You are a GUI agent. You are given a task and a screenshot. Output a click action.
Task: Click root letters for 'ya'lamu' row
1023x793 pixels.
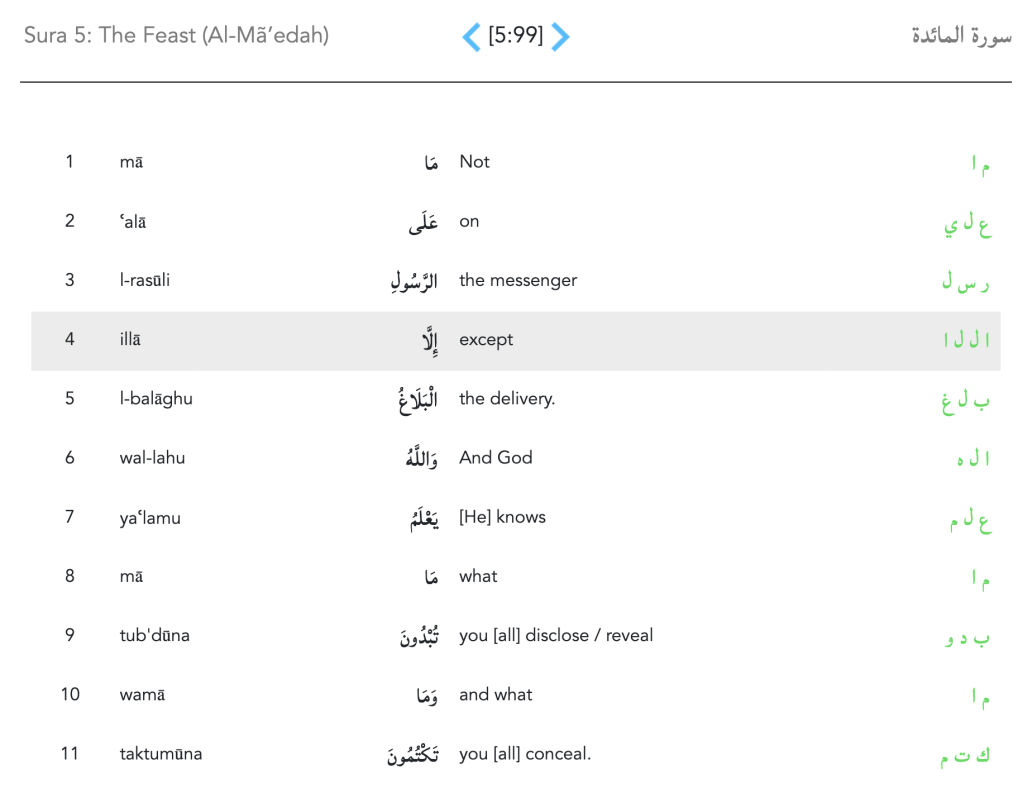(967, 520)
